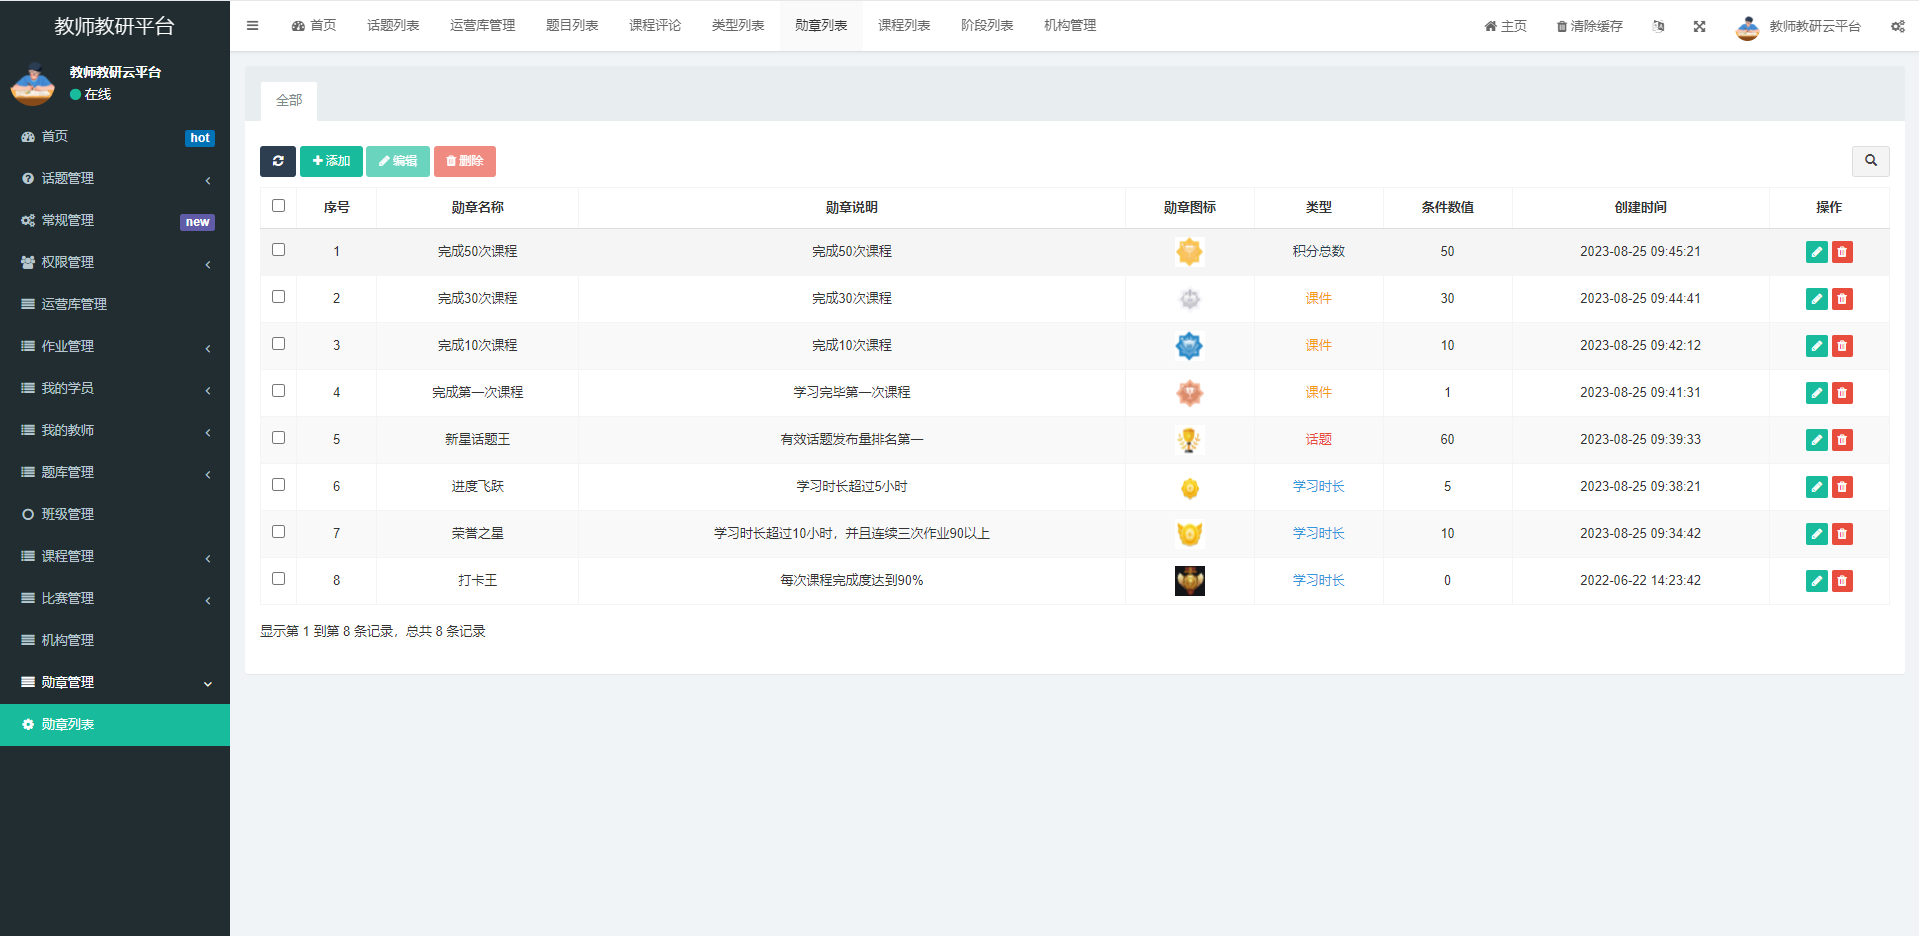Delete the 打卡王 row with the trash icon

tap(1842, 581)
